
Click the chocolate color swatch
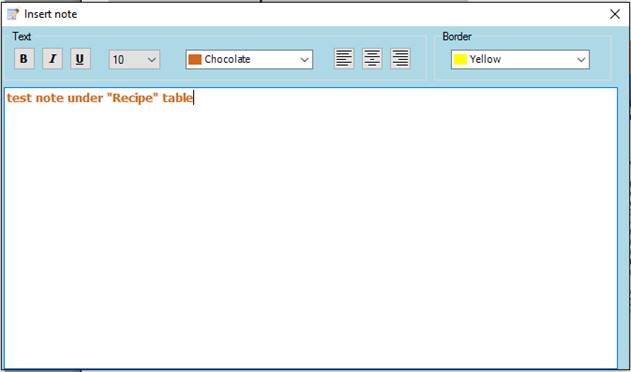(x=195, y=60)
